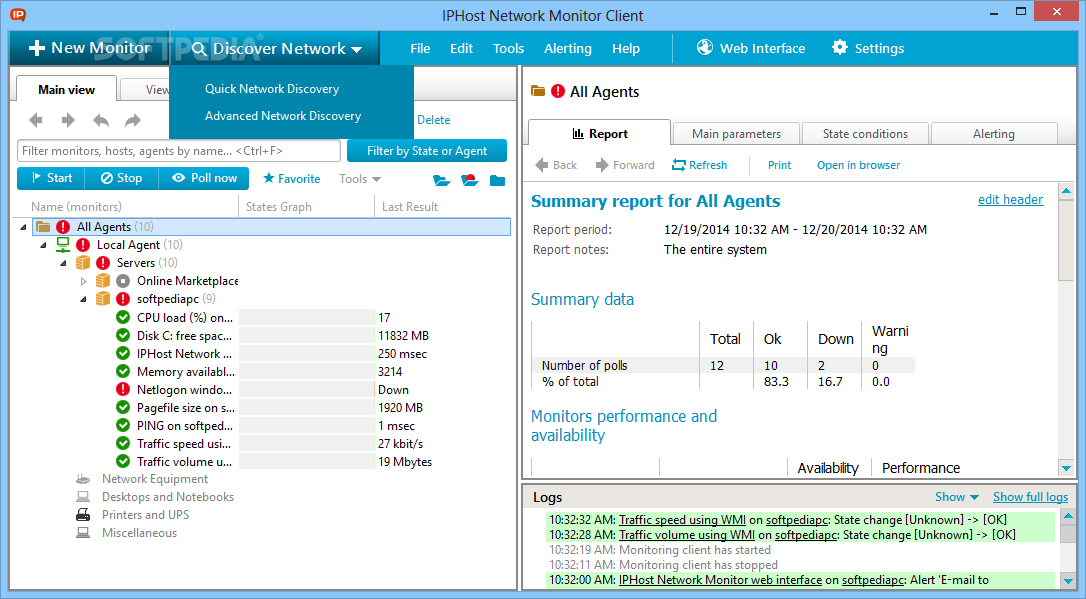Click the green status icon for PING monitor
The image size is (1086, 599).
tap(123, 425)
